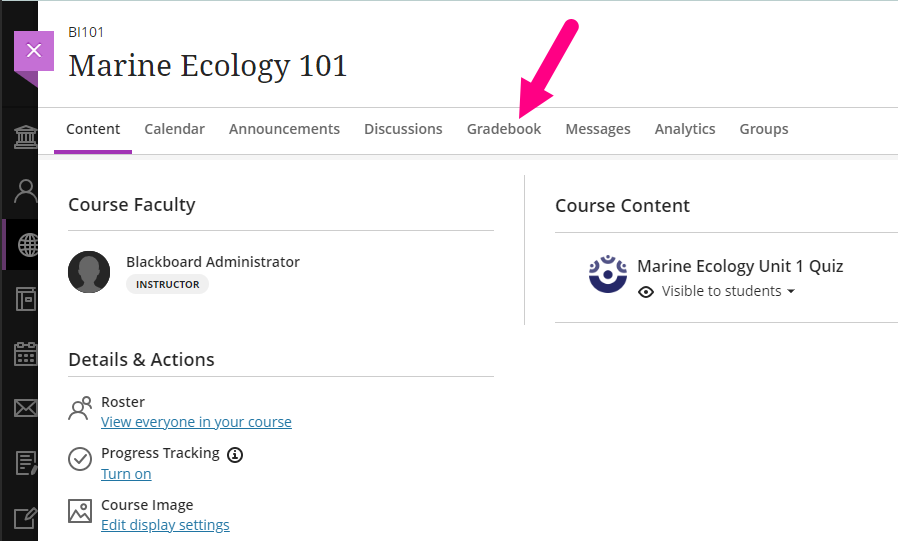This screenshot has width=898, height=541.
Task: Click the Marine Ecology Unit 1 Quiz icon
Action: [x=608, y=273]
